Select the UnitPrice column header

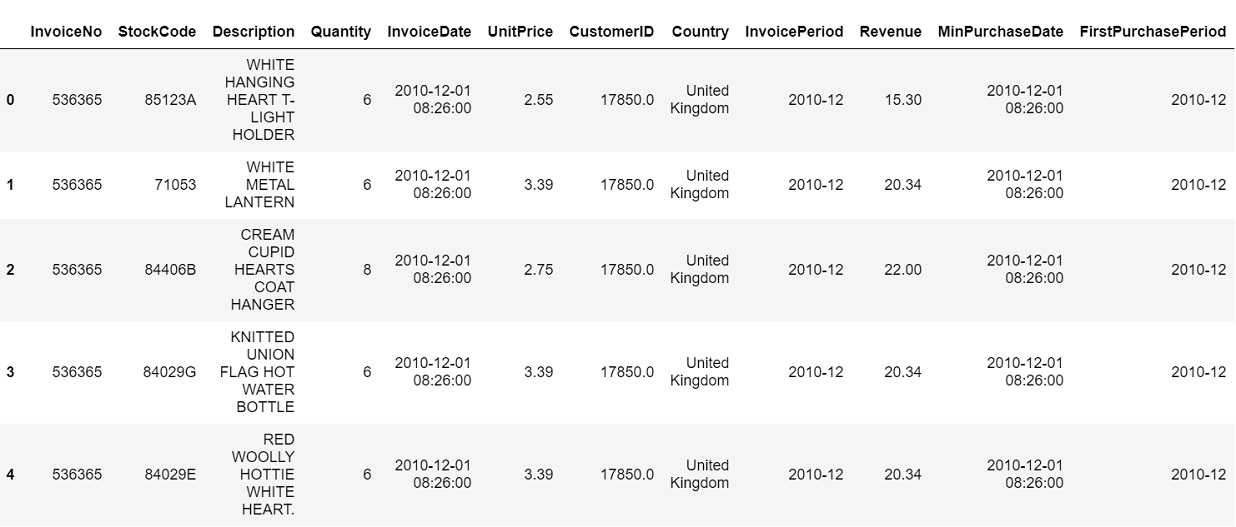tap(520, 31)
